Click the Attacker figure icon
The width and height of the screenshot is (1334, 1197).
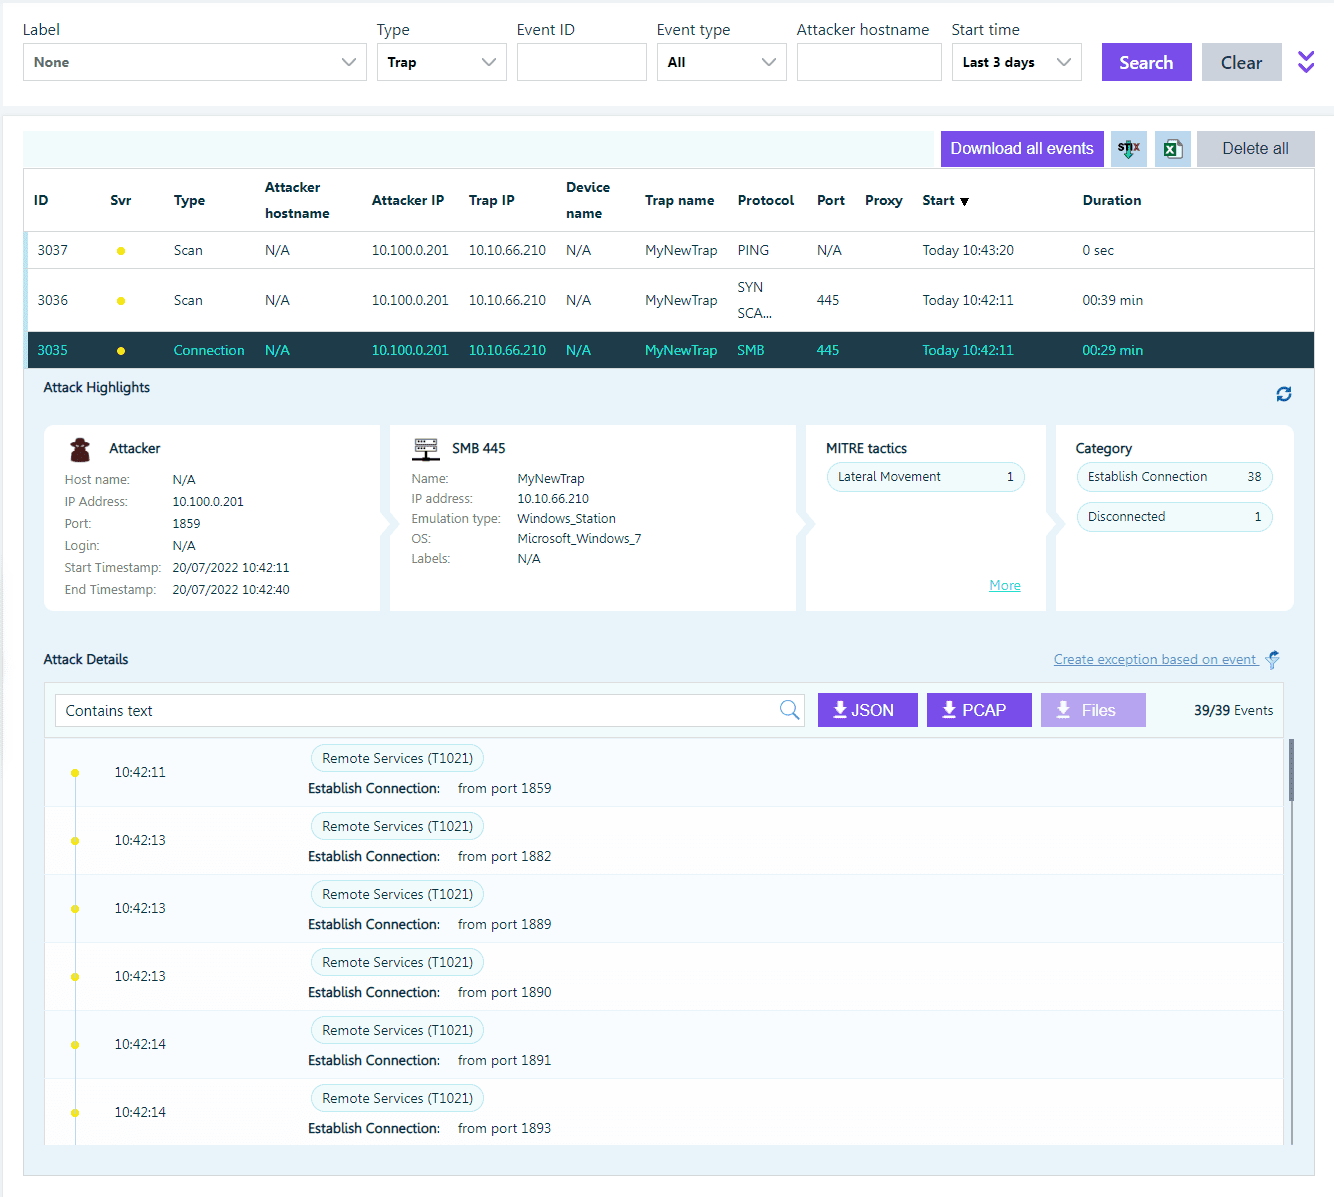tap(80, 448)
